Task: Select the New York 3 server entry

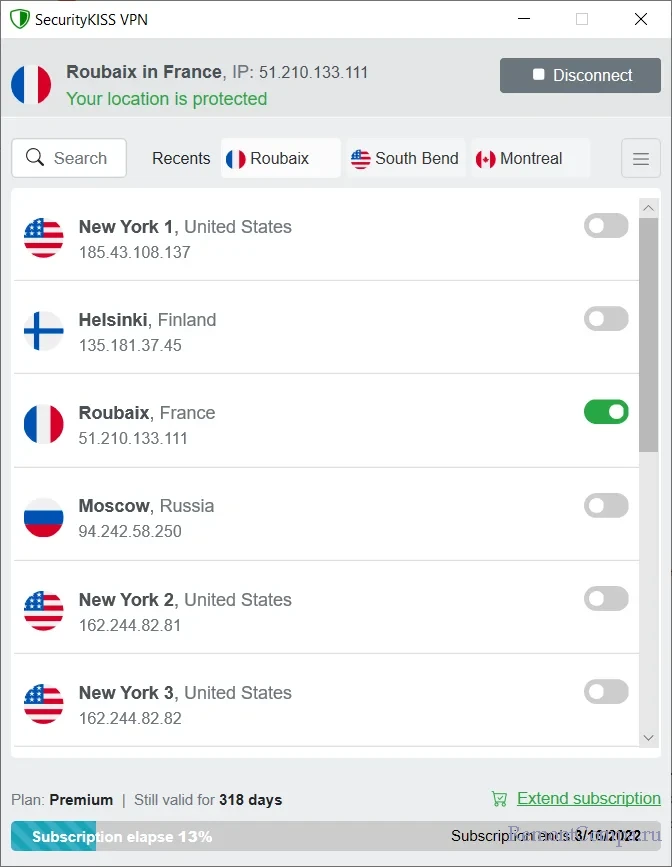Action: pyautogui.click(x=300, y=704)
